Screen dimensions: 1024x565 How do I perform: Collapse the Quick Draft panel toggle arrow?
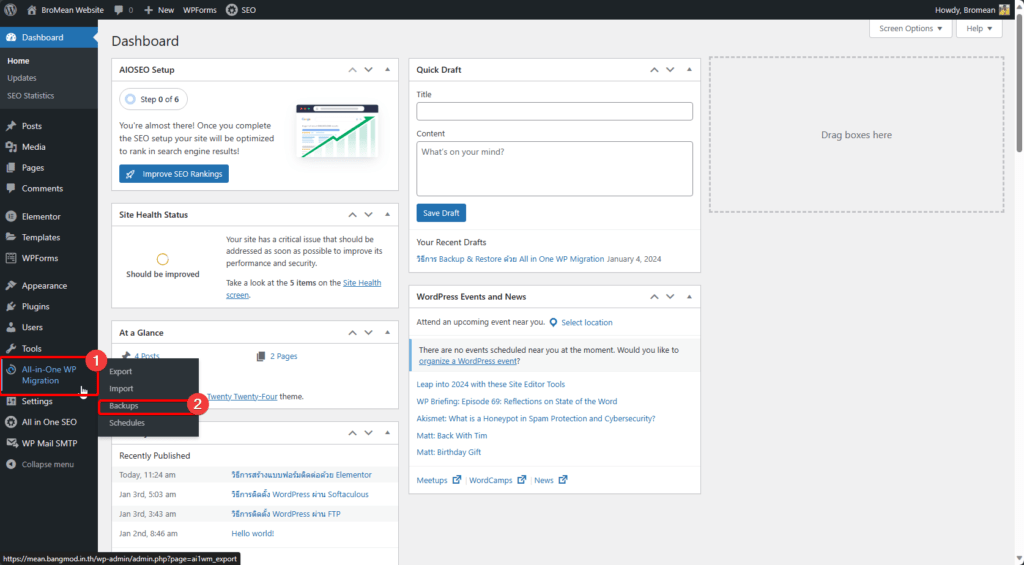click(x=686, y=70)
